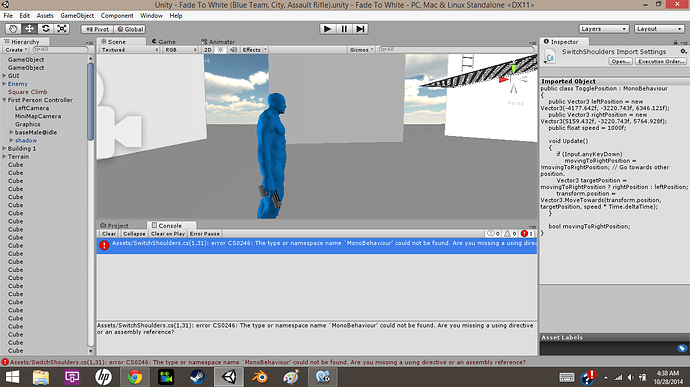Open Hierarchy Create dropdown
The height and width of the screenshot is (387, 690).
pos(17,50)
